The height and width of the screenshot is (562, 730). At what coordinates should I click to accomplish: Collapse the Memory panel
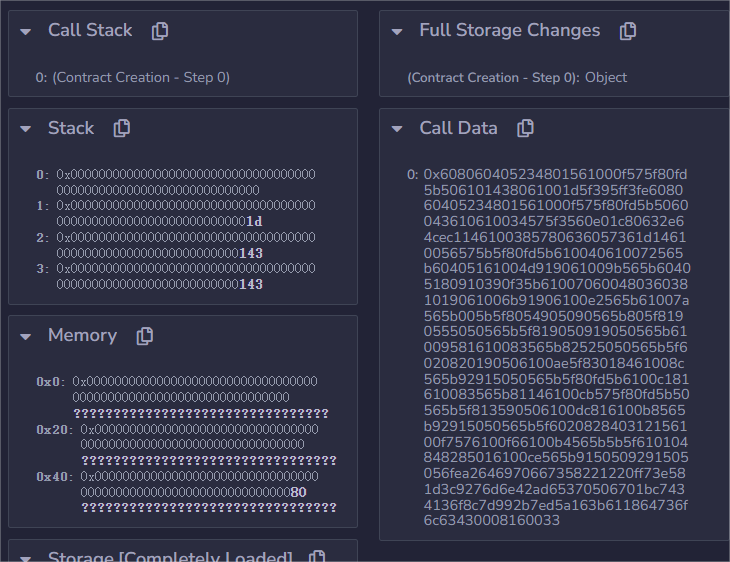coord(27,336)
